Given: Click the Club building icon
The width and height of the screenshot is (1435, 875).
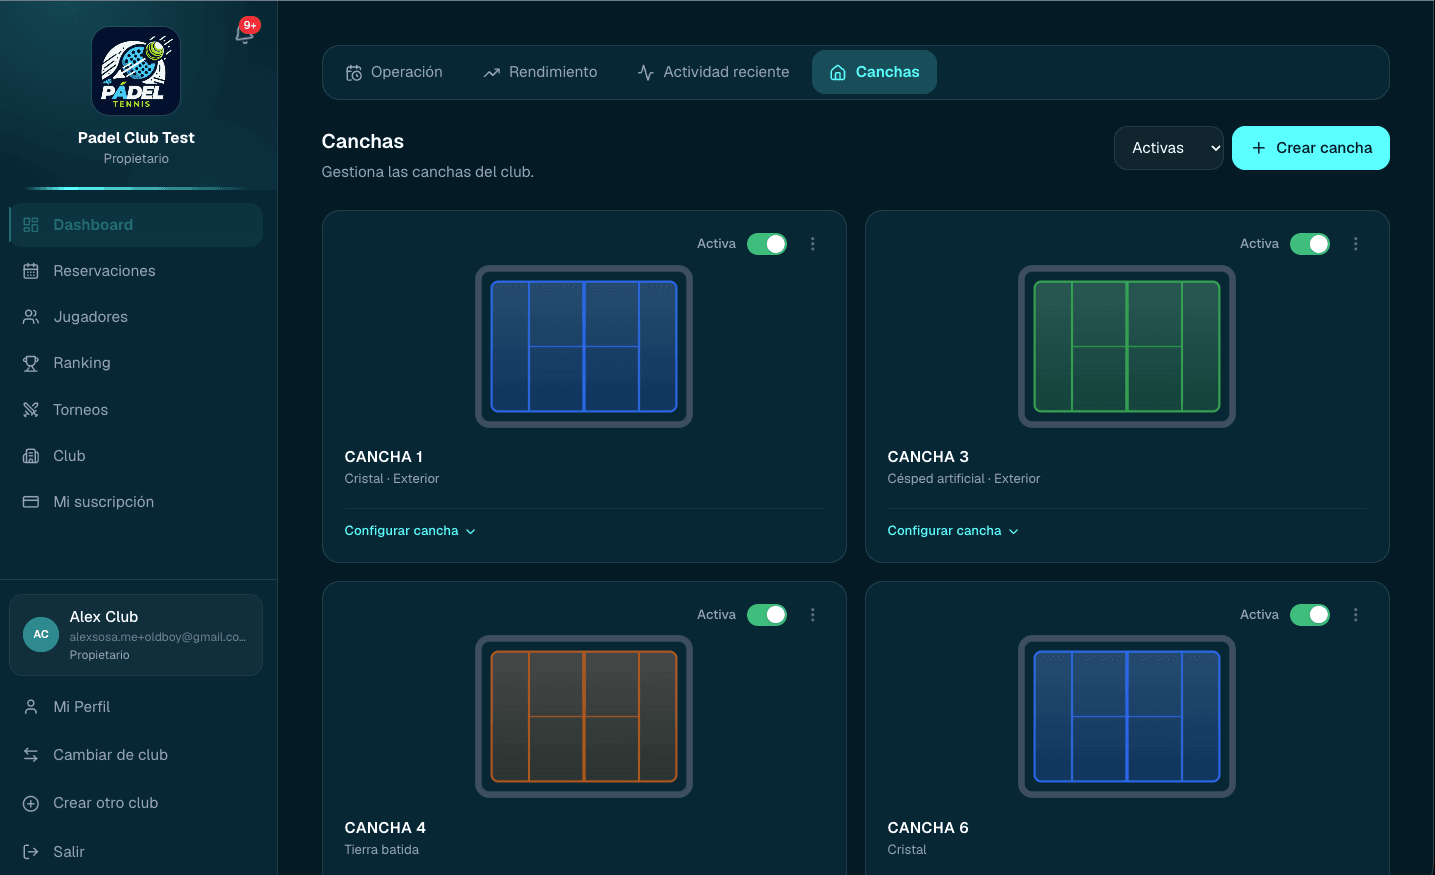Looking at the screenshot, I should click(31, 456).
